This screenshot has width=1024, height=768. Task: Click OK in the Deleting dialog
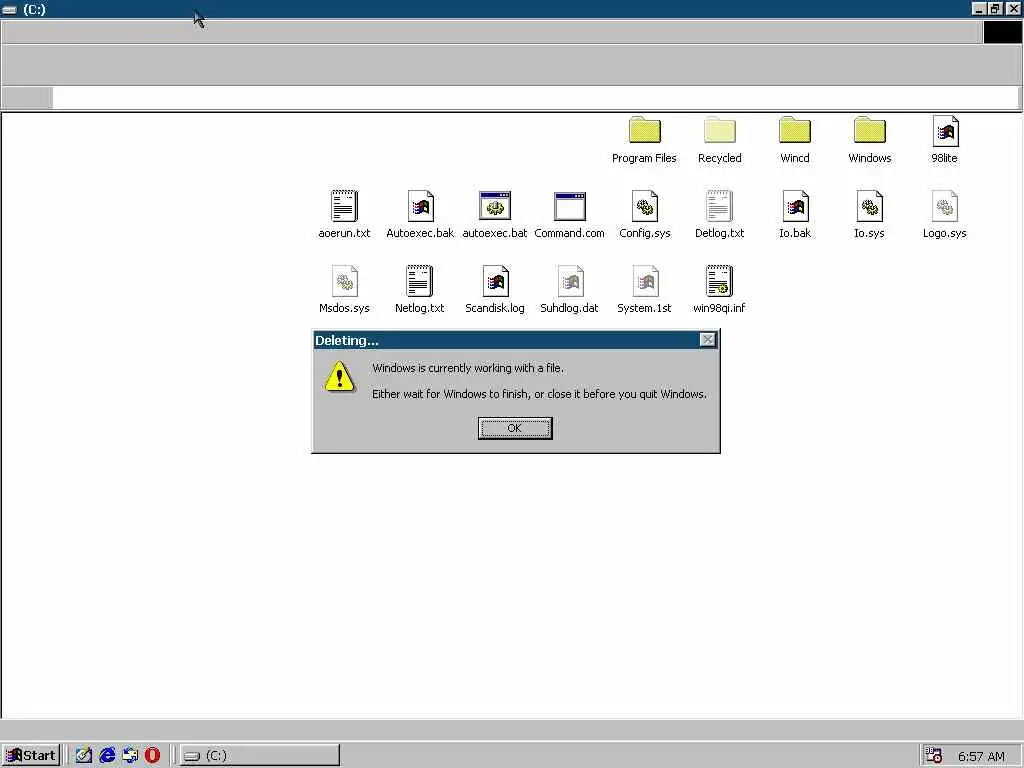tap(515, 428)
